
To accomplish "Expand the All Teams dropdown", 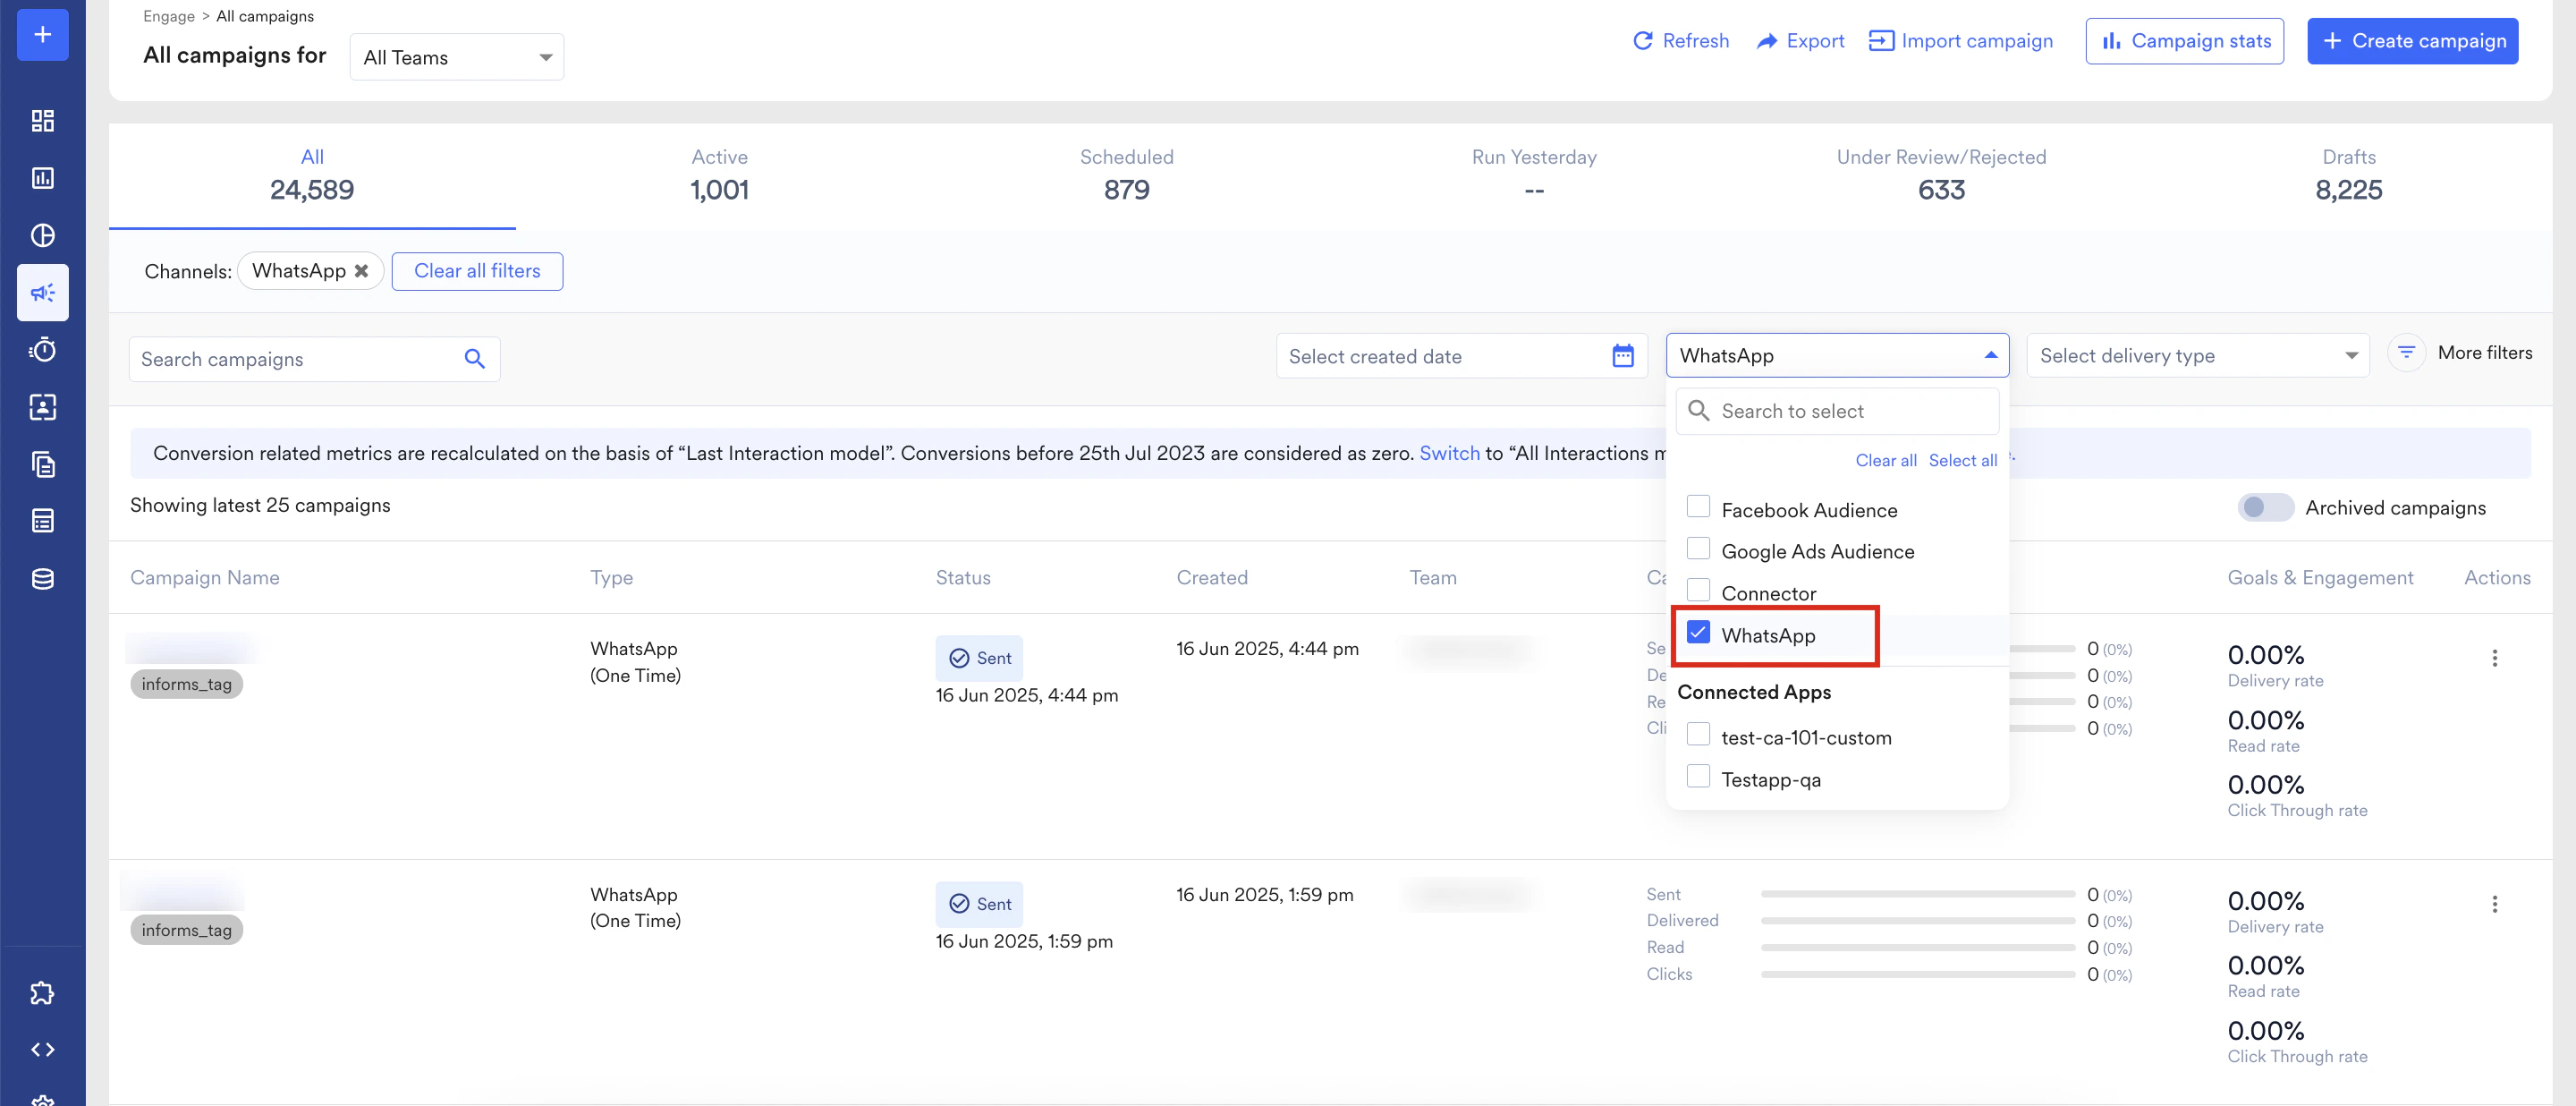I will tap(457, 58).
